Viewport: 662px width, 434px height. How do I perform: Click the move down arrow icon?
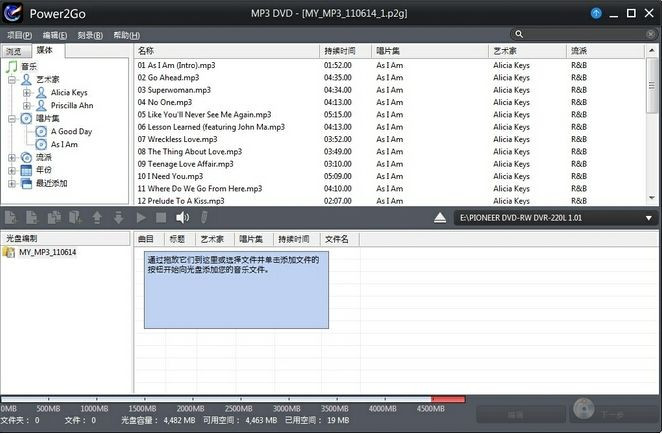119,217
